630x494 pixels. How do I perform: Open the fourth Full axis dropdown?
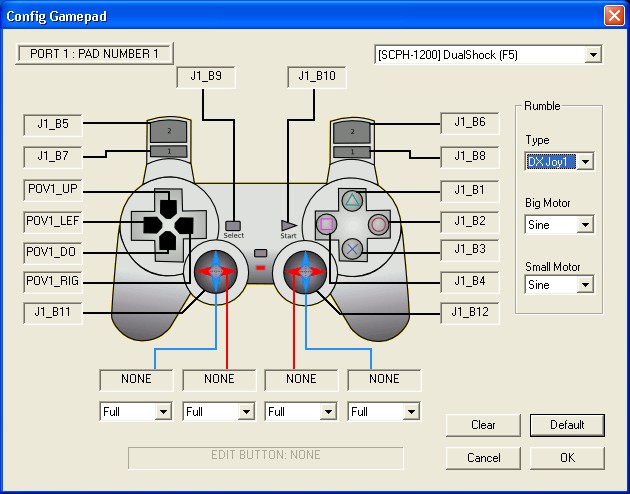(x=411, y=411)
